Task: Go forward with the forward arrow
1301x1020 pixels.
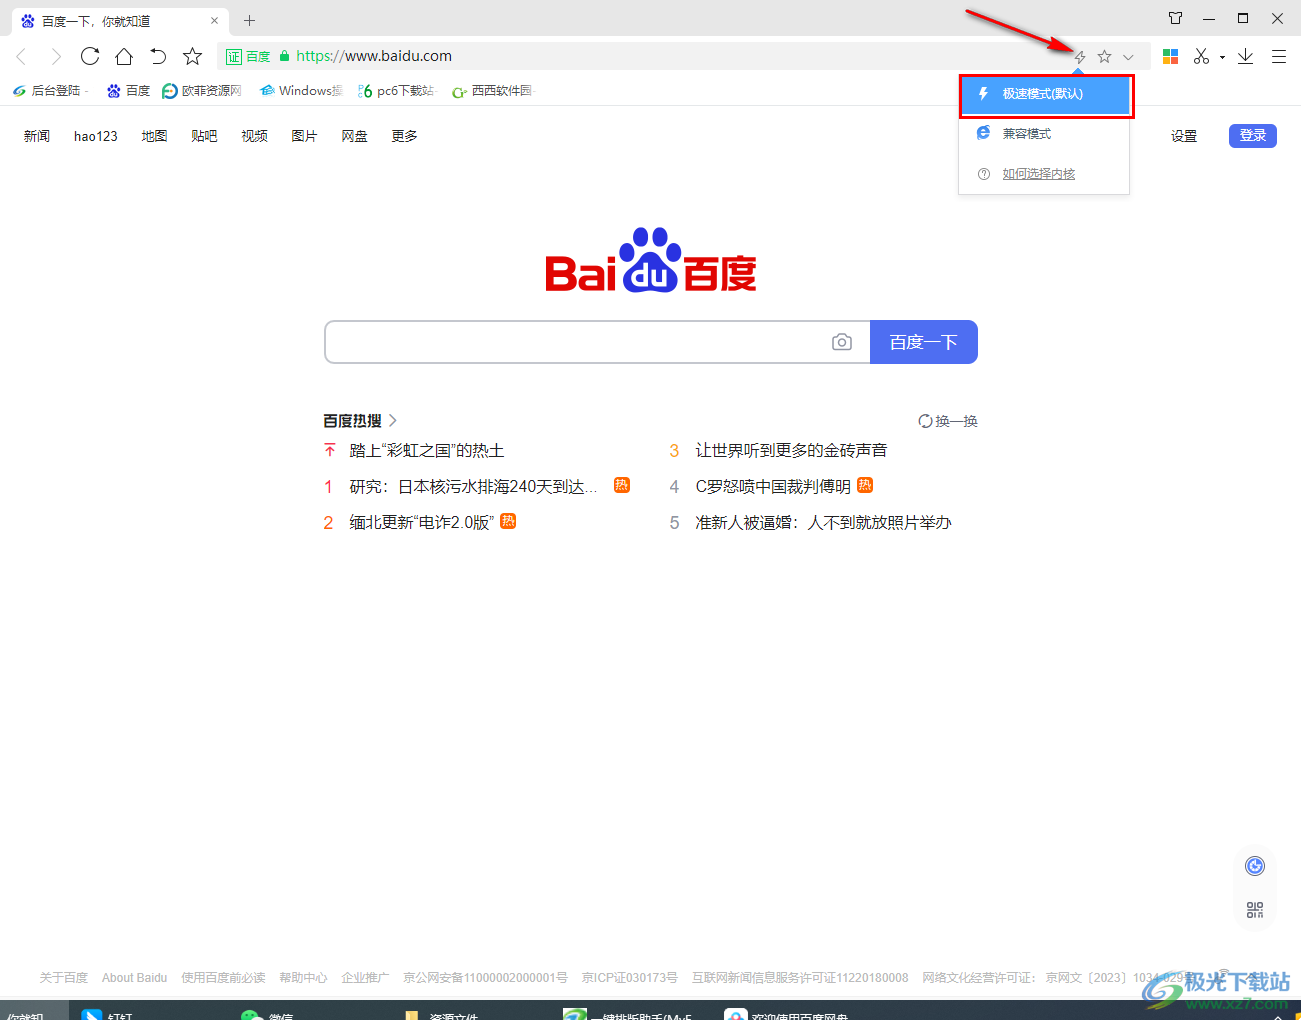Action: pos(56,57)
